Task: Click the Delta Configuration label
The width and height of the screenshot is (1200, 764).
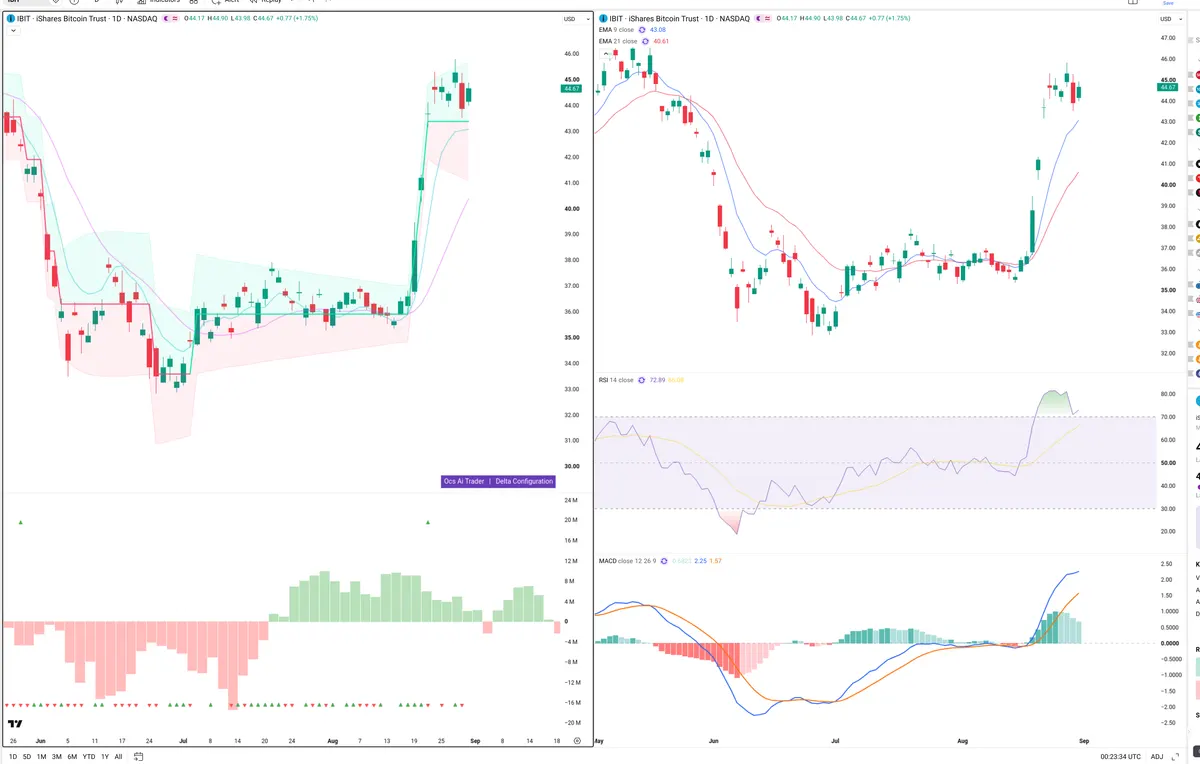Action: coord(524,481)
